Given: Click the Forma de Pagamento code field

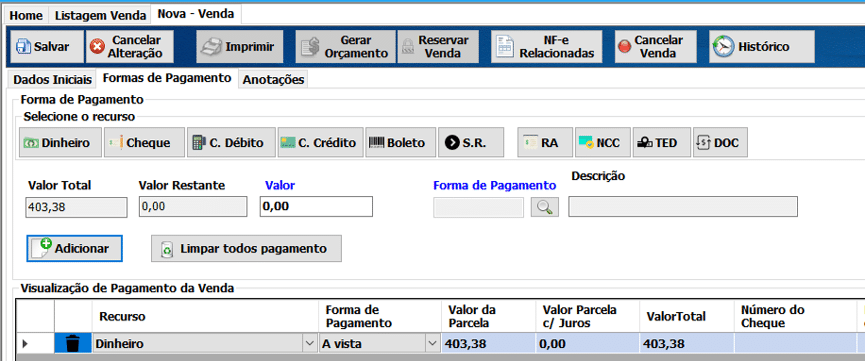Looking at the screenshot, I should 478,207.
